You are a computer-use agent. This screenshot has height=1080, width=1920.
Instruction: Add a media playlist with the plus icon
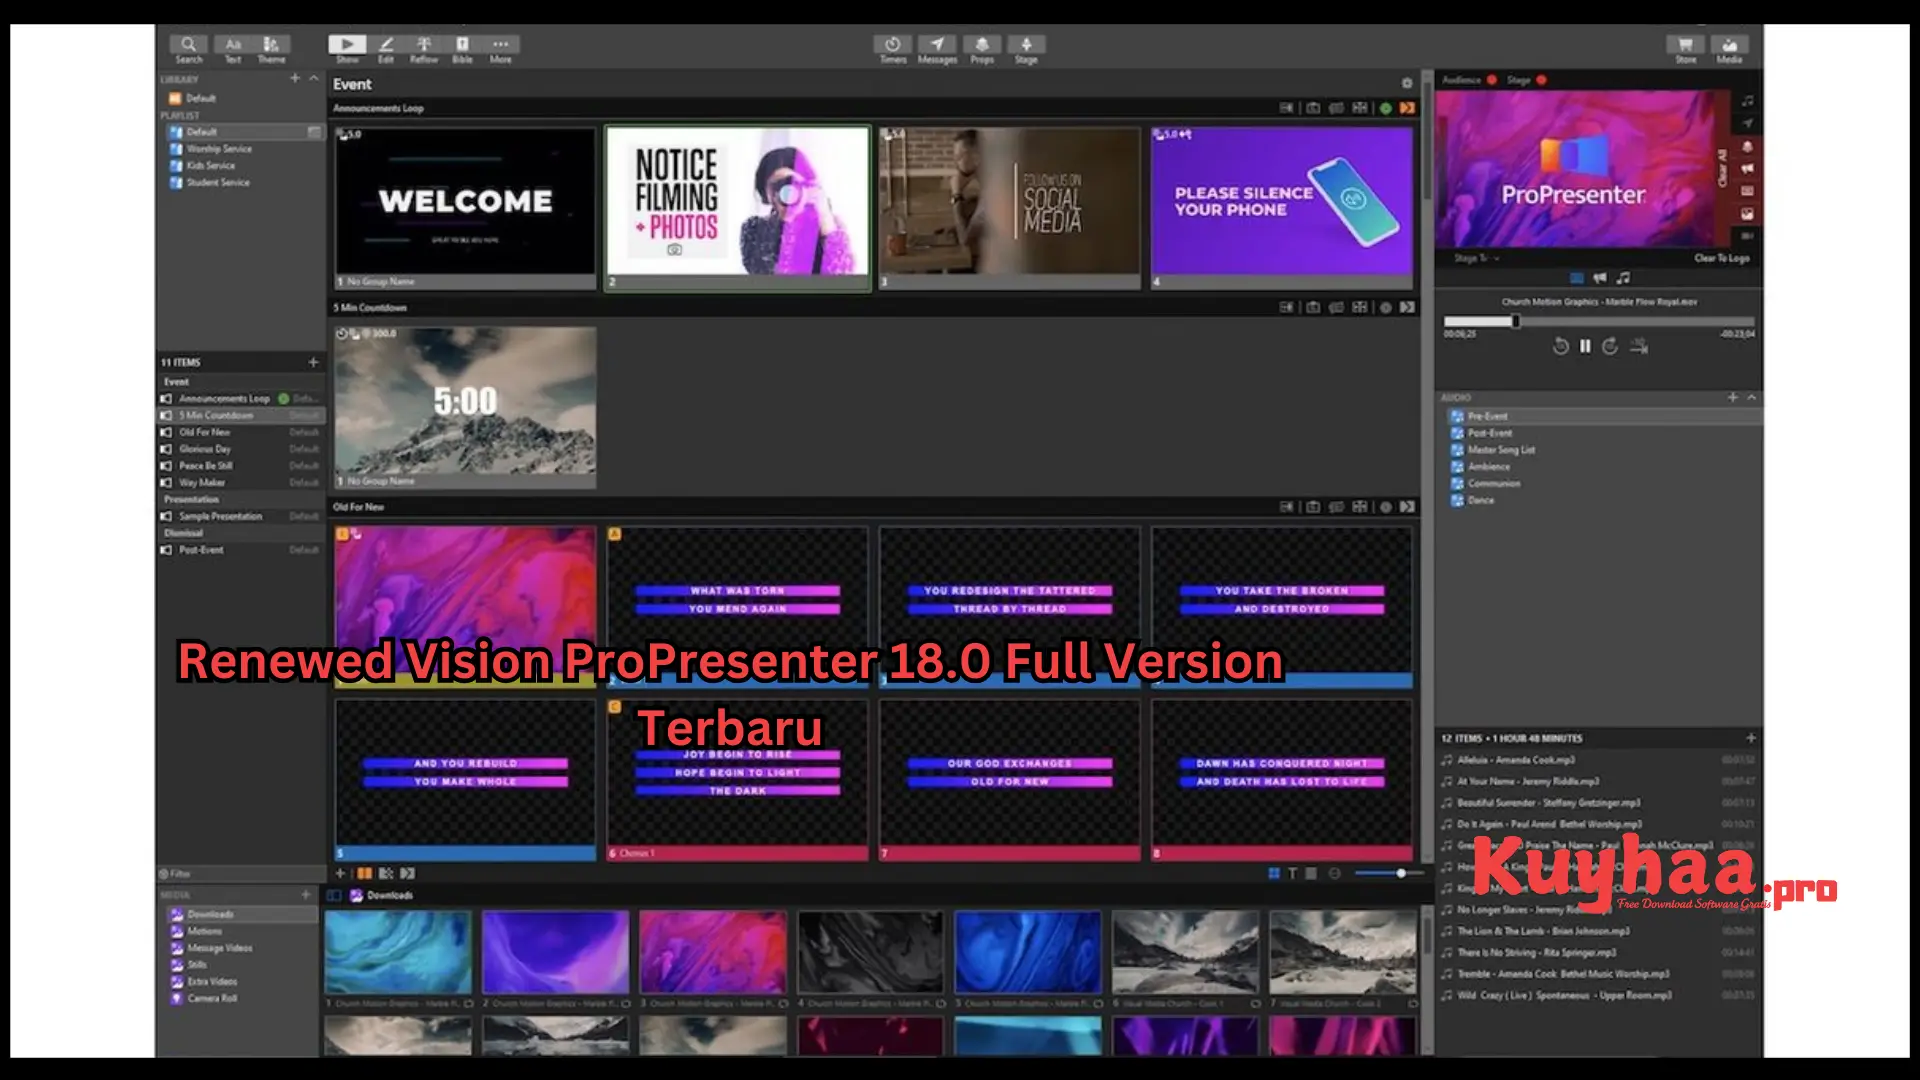(x=306, y=895)
